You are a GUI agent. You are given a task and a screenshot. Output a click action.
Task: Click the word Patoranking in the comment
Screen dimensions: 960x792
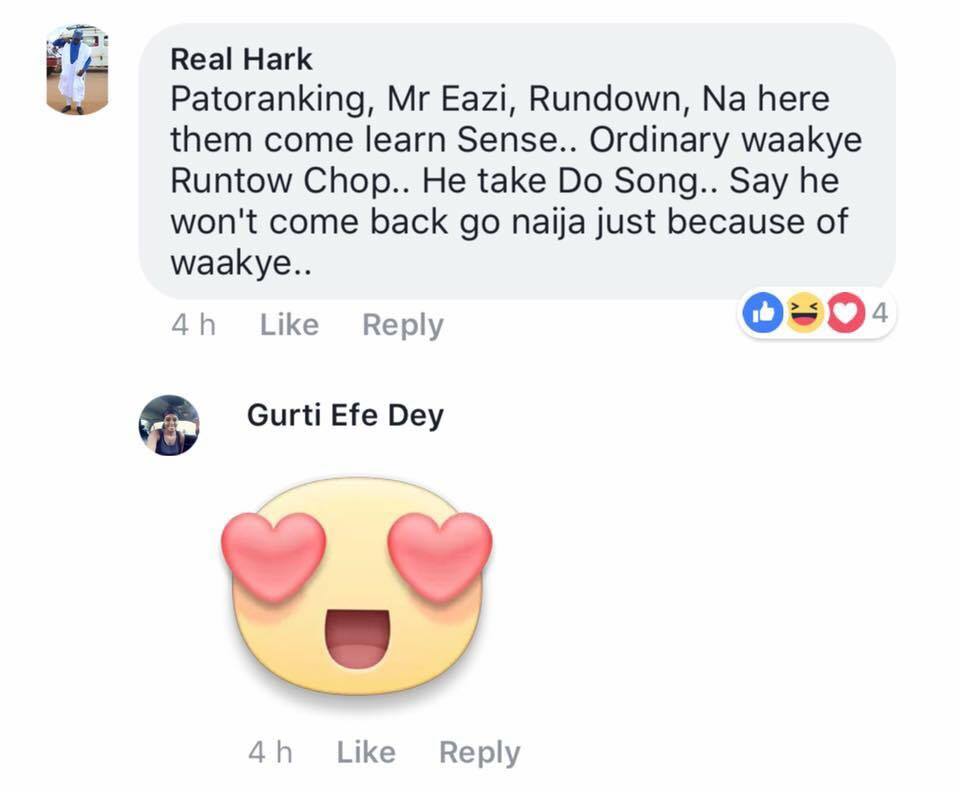[x=269, y=100]
